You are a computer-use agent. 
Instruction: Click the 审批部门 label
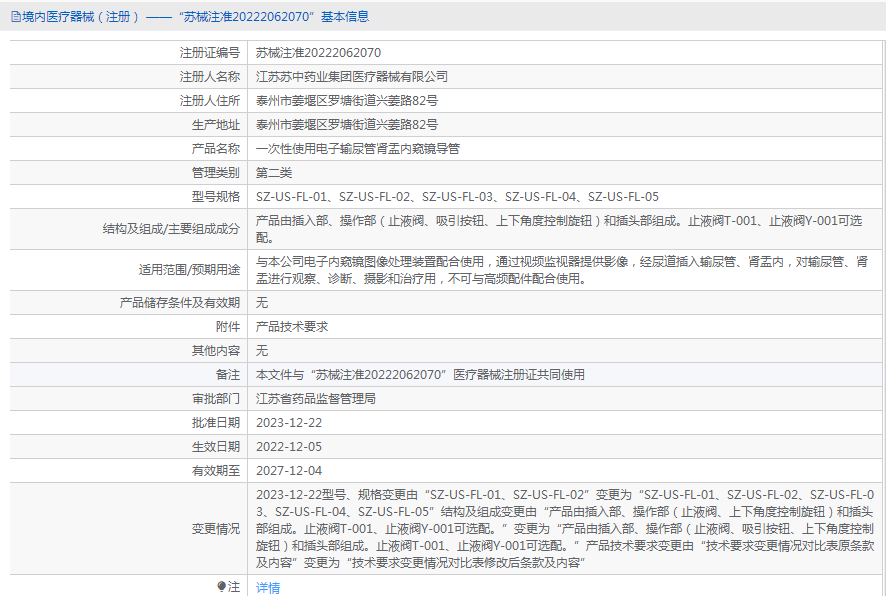[x=216, y=398]
